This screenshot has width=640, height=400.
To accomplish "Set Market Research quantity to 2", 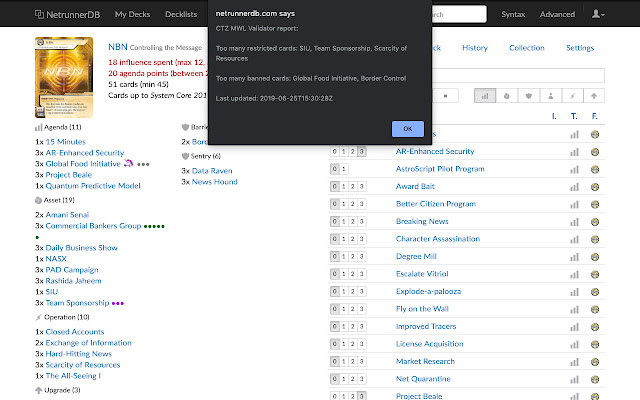I will pyautogui.click(x=352, y=362).
